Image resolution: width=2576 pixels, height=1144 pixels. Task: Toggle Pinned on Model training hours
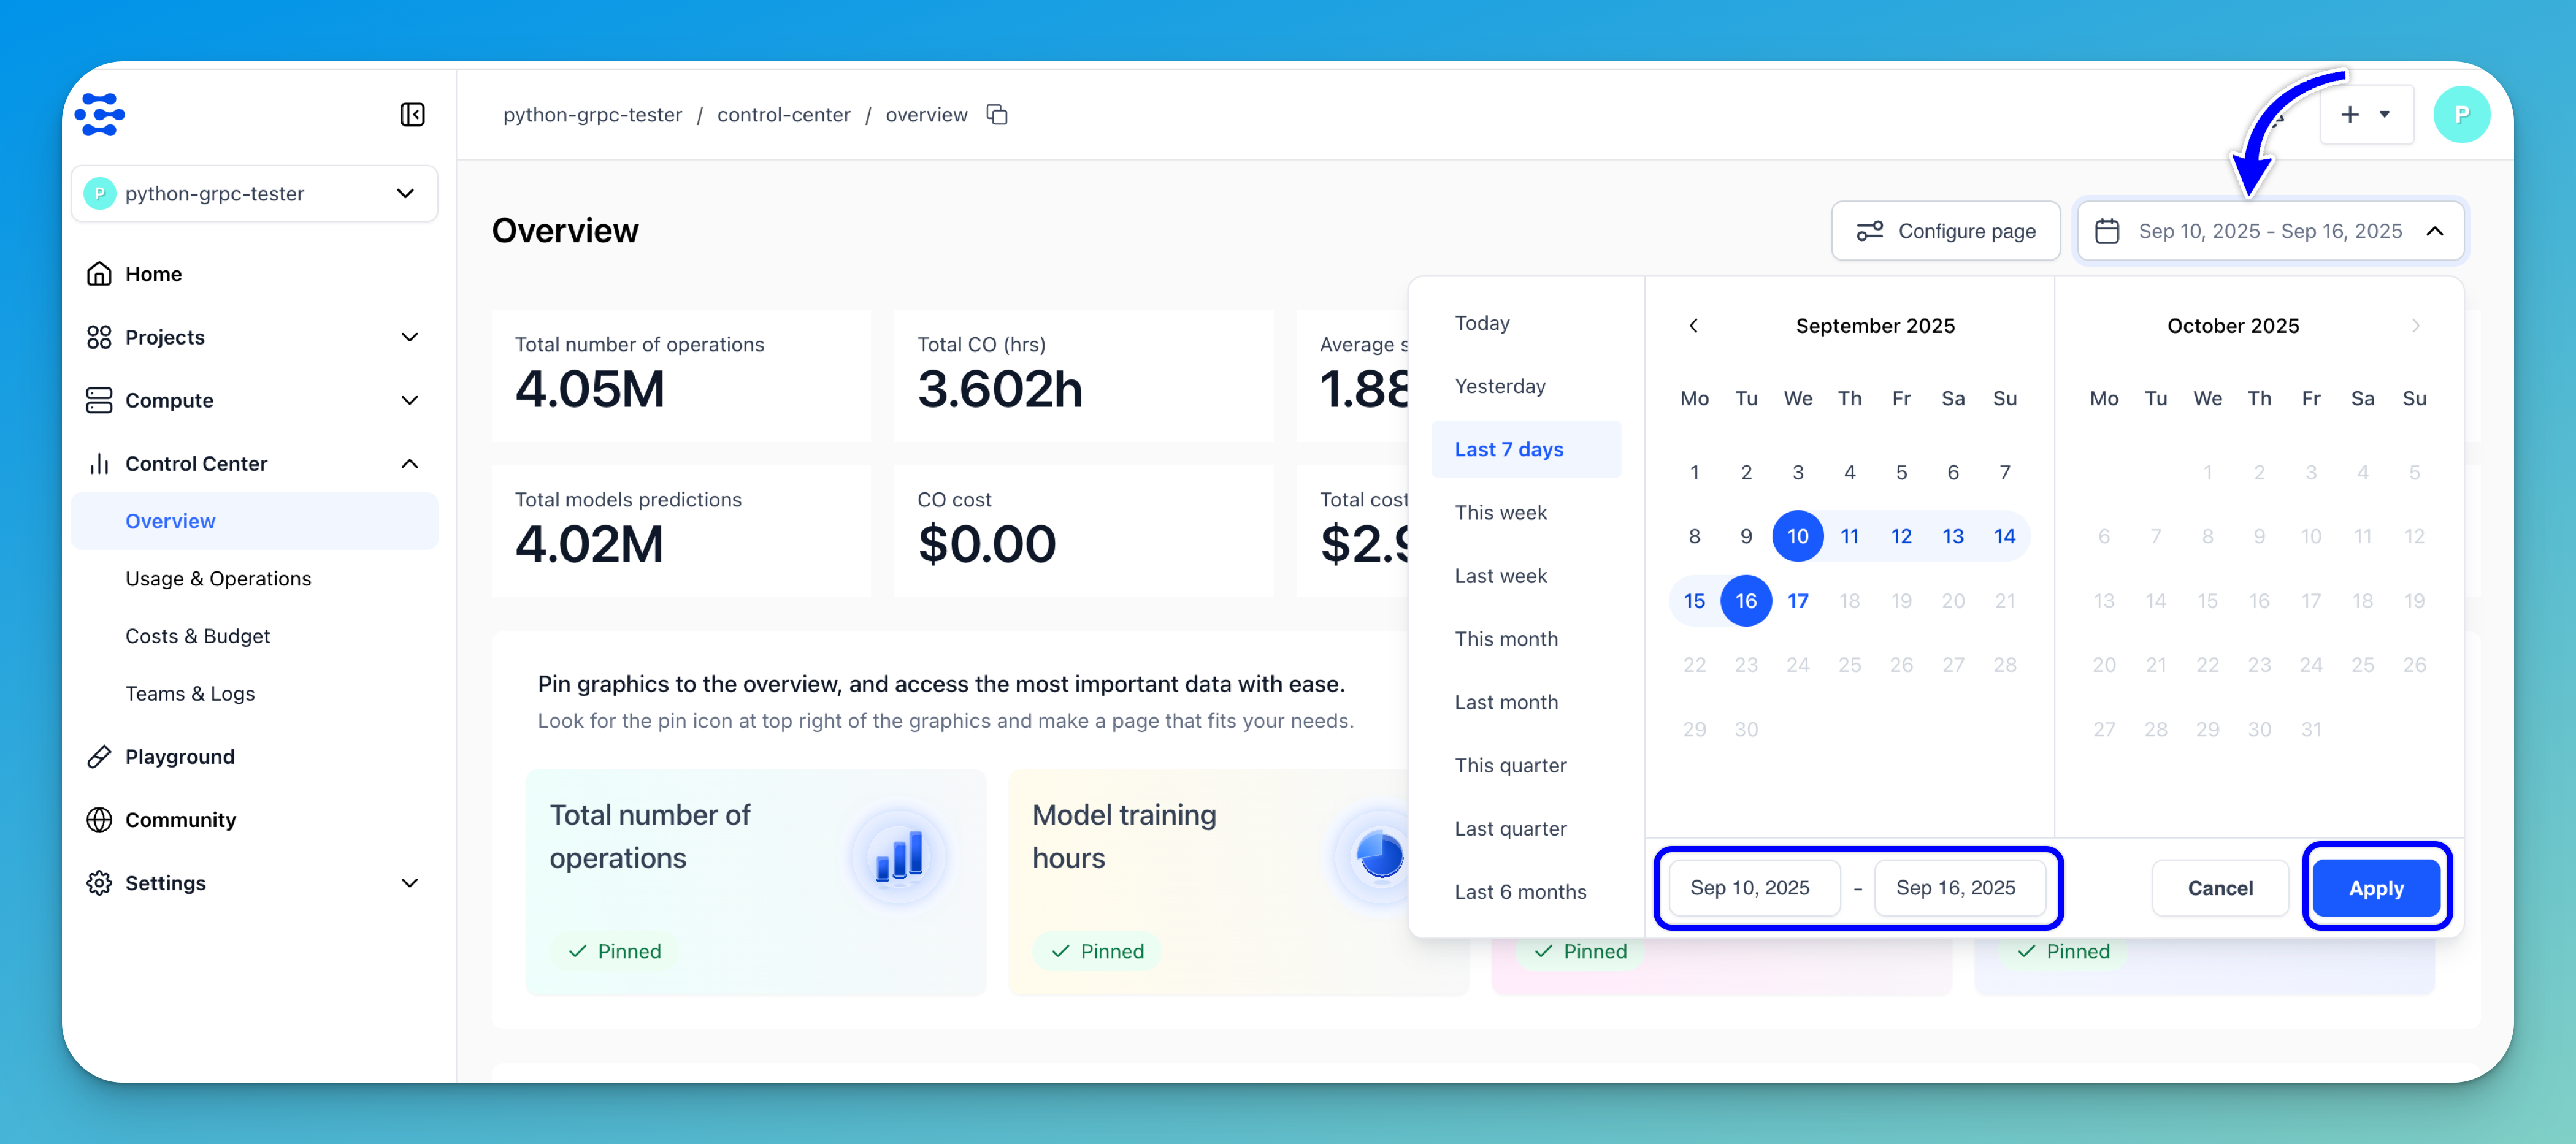click(x=1097, y=951)
